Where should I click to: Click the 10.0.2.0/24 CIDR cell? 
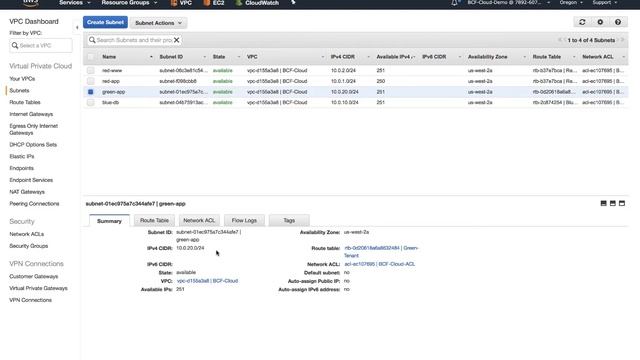pos(344,71)
